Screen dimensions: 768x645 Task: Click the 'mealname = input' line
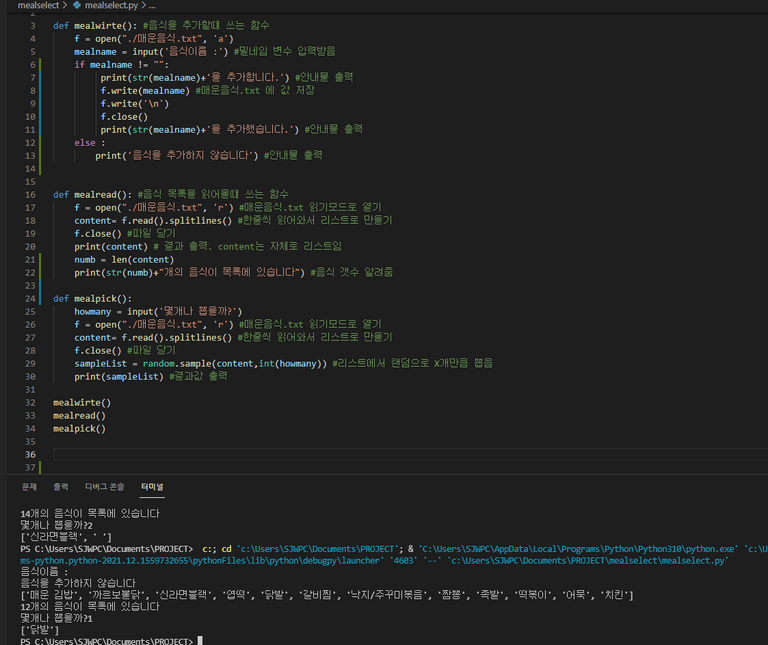point(151,52)
